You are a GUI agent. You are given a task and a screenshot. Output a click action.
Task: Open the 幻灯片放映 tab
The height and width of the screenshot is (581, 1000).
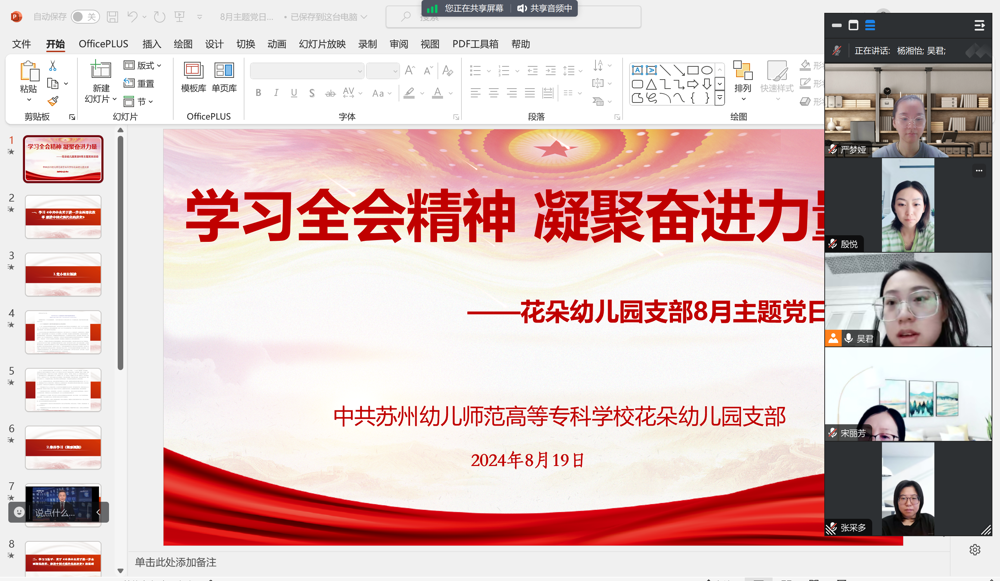[324, 43]
